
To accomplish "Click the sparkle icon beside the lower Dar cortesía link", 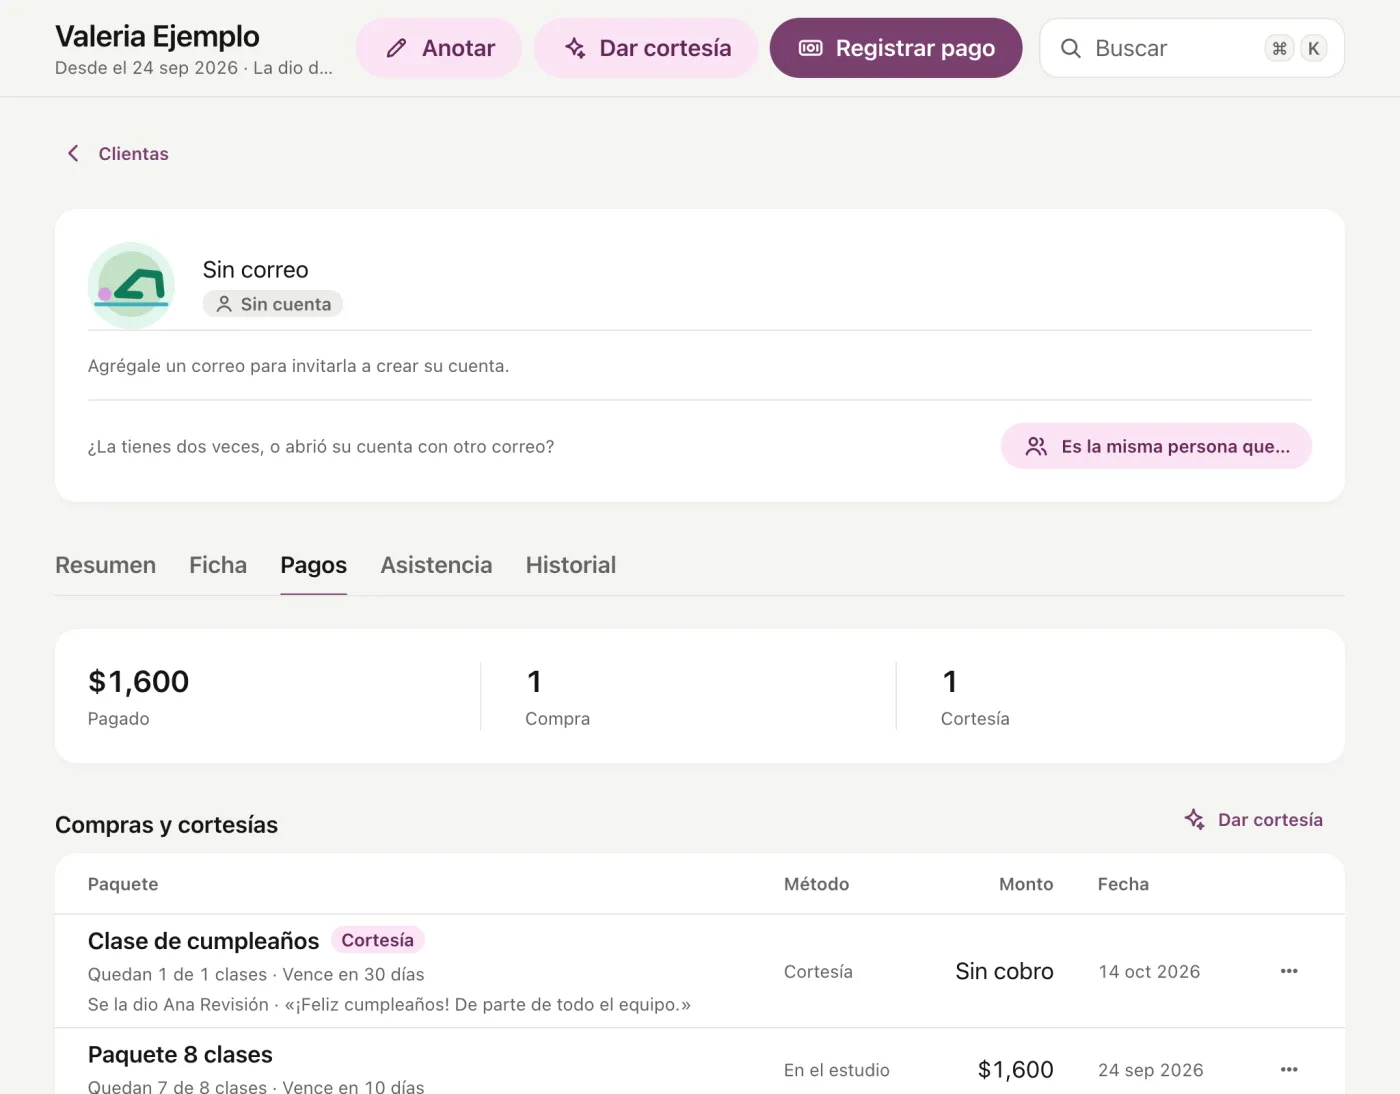I will [x=1195, y=820].
